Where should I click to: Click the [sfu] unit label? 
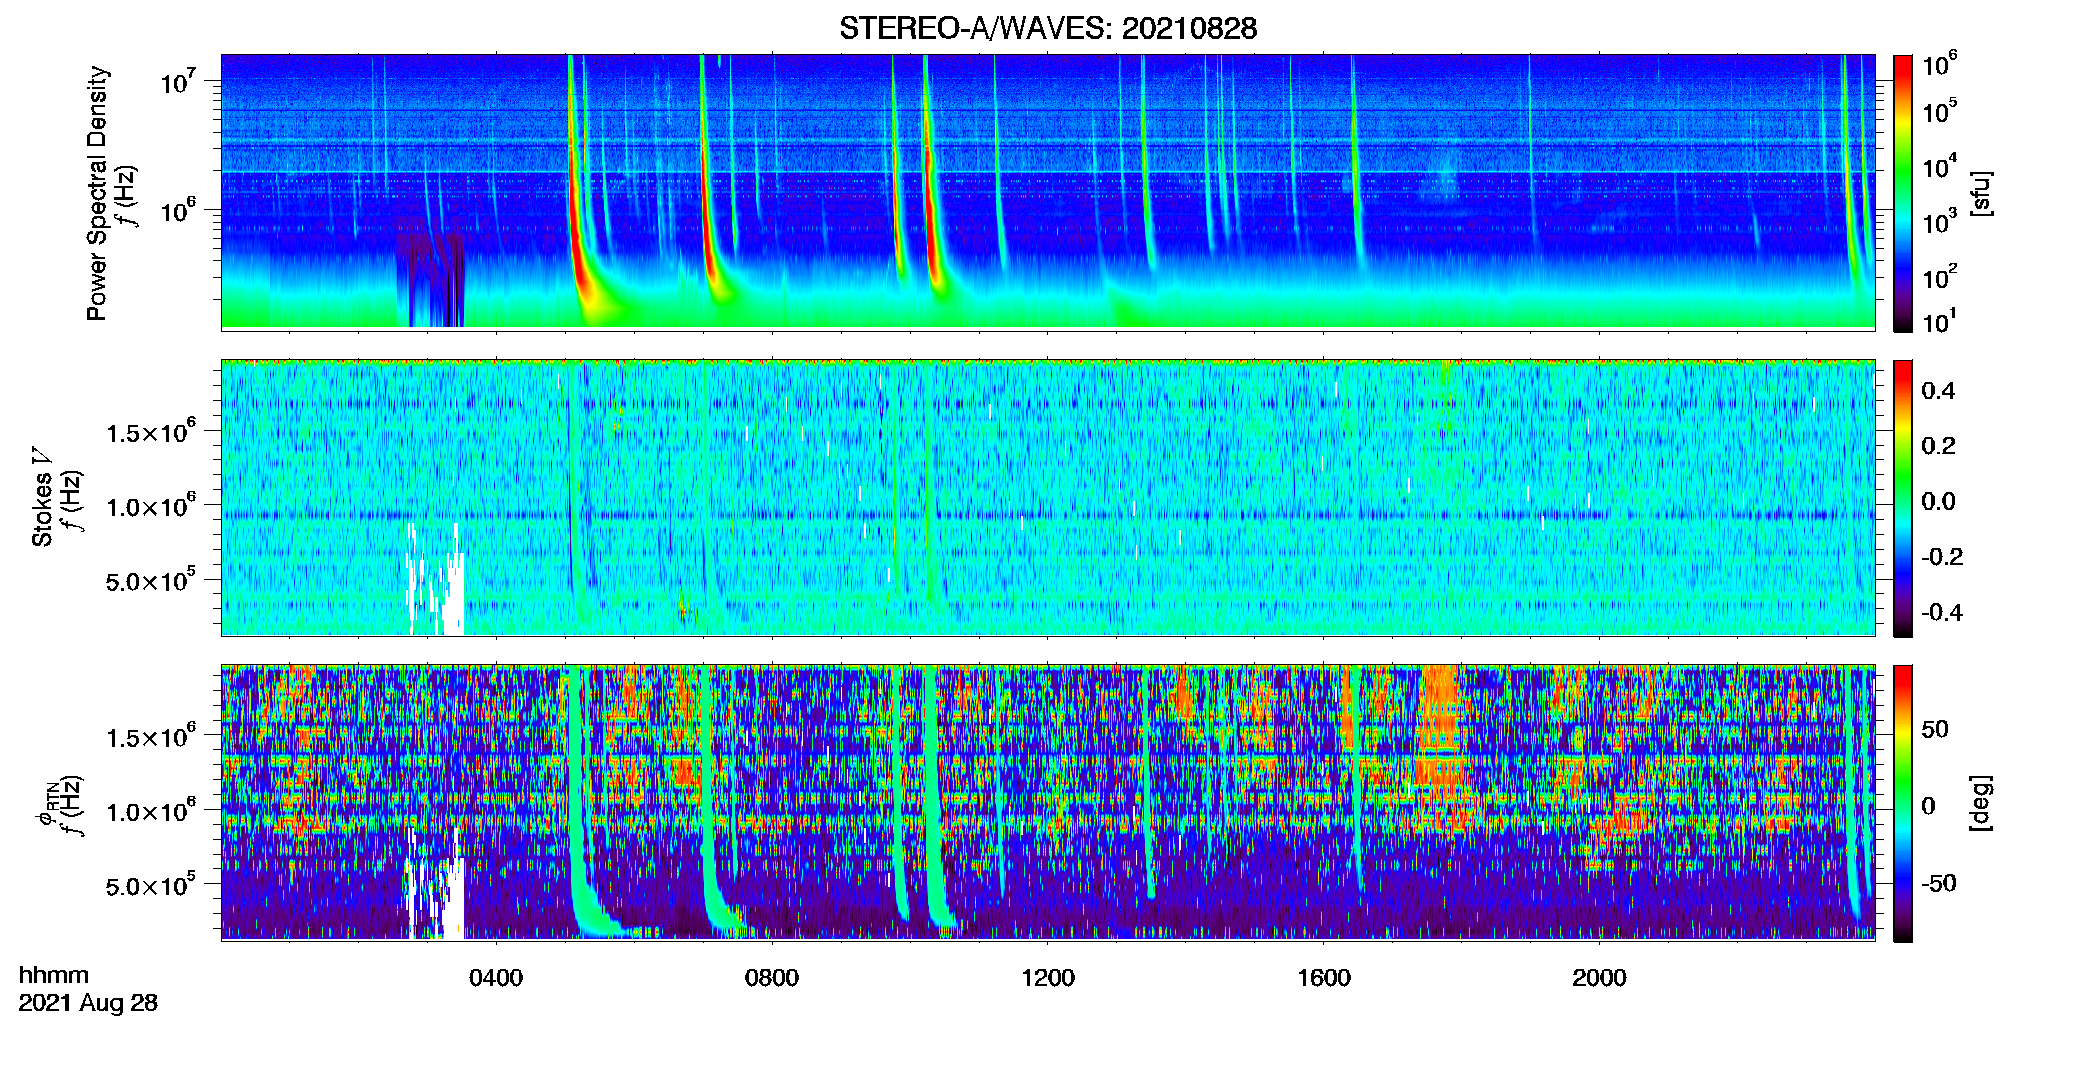pyautogui.click(x=1980, y=193)
